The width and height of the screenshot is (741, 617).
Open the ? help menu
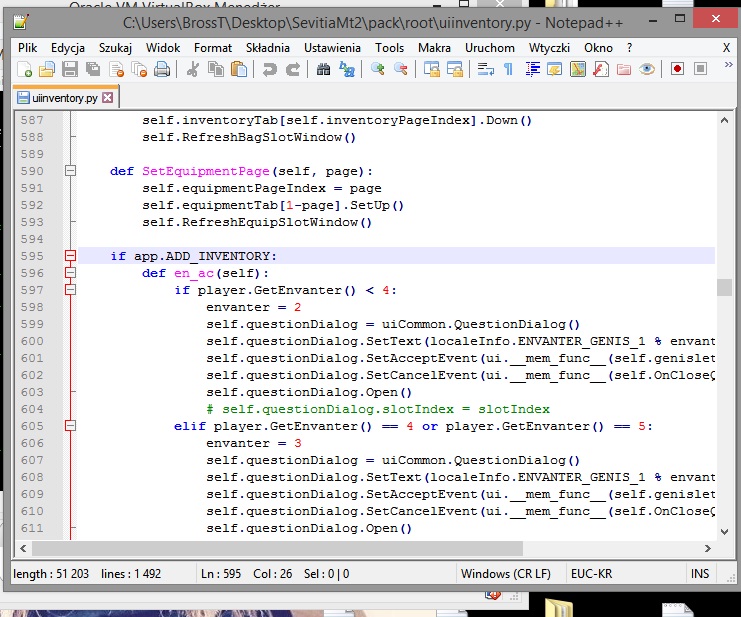point(629,48)
